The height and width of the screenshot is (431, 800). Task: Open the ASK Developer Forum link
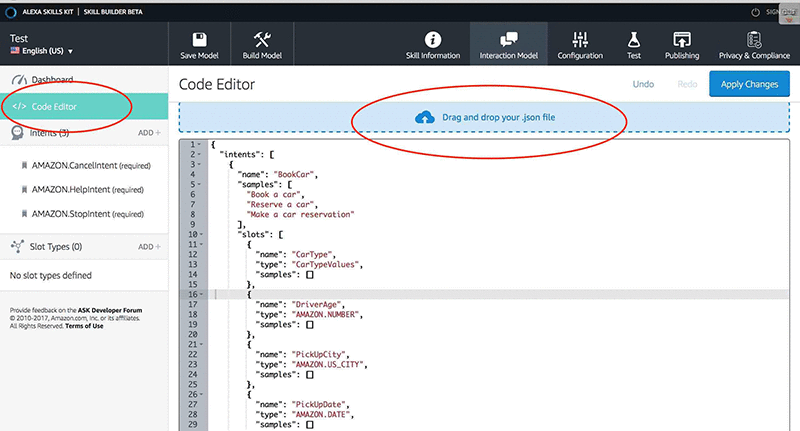pos(110,310)
